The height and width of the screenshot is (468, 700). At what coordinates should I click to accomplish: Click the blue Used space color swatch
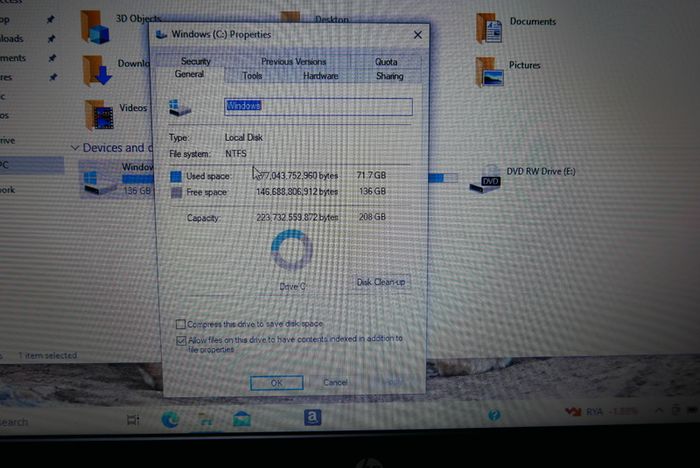[176, 176]
